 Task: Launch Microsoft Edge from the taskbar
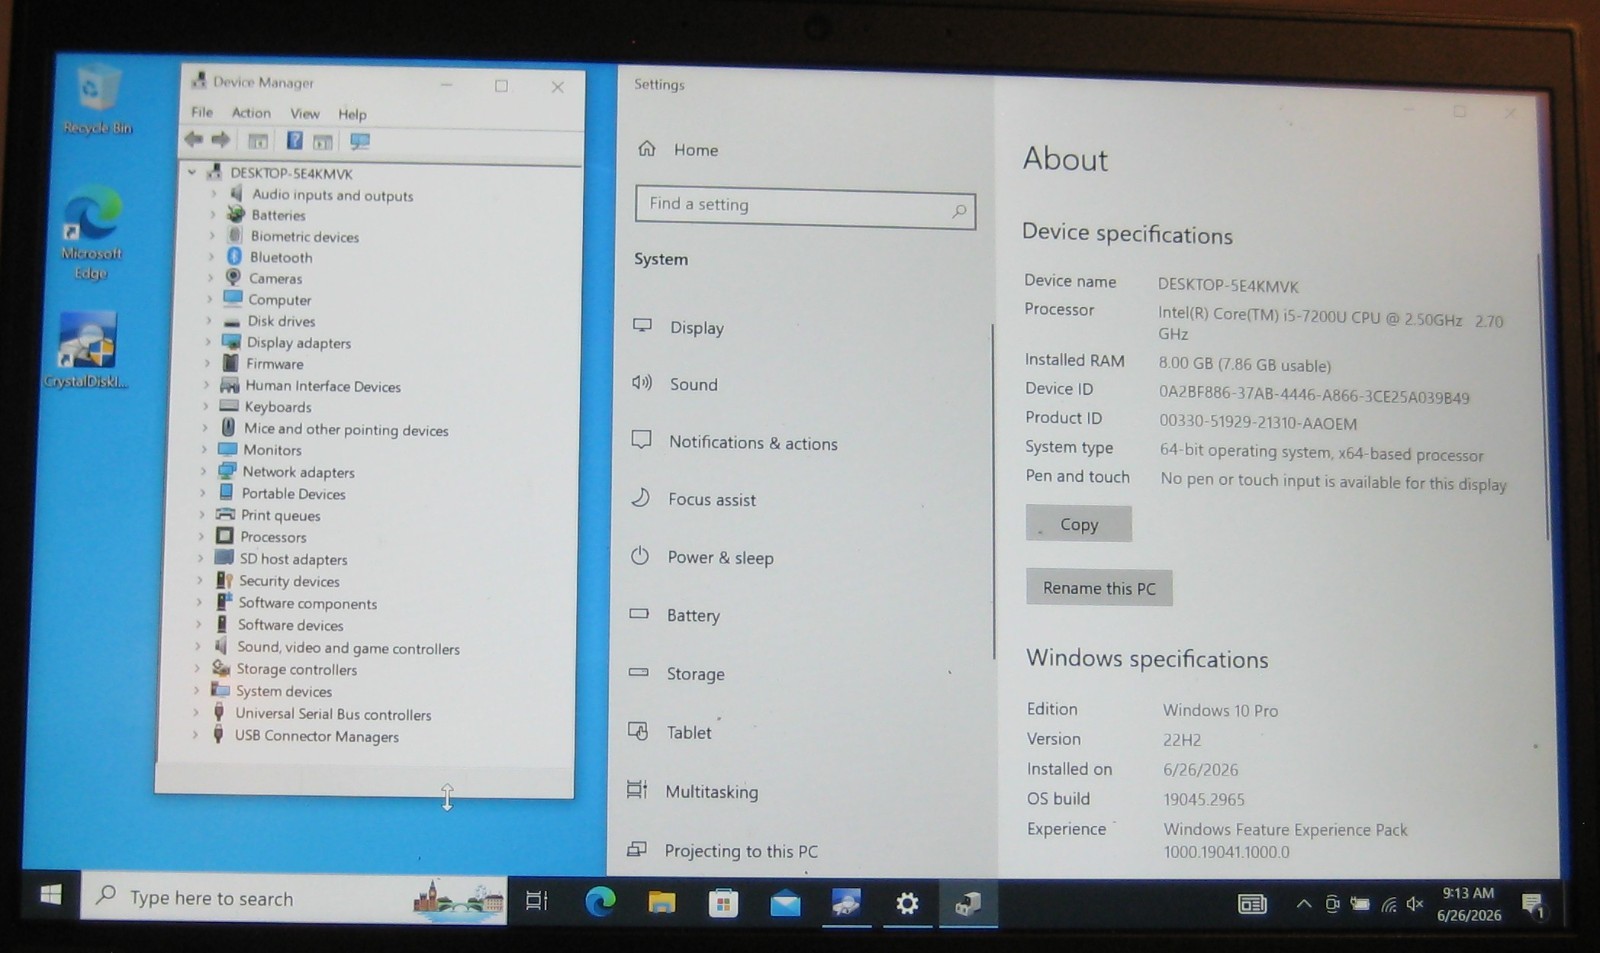[600, 902]
